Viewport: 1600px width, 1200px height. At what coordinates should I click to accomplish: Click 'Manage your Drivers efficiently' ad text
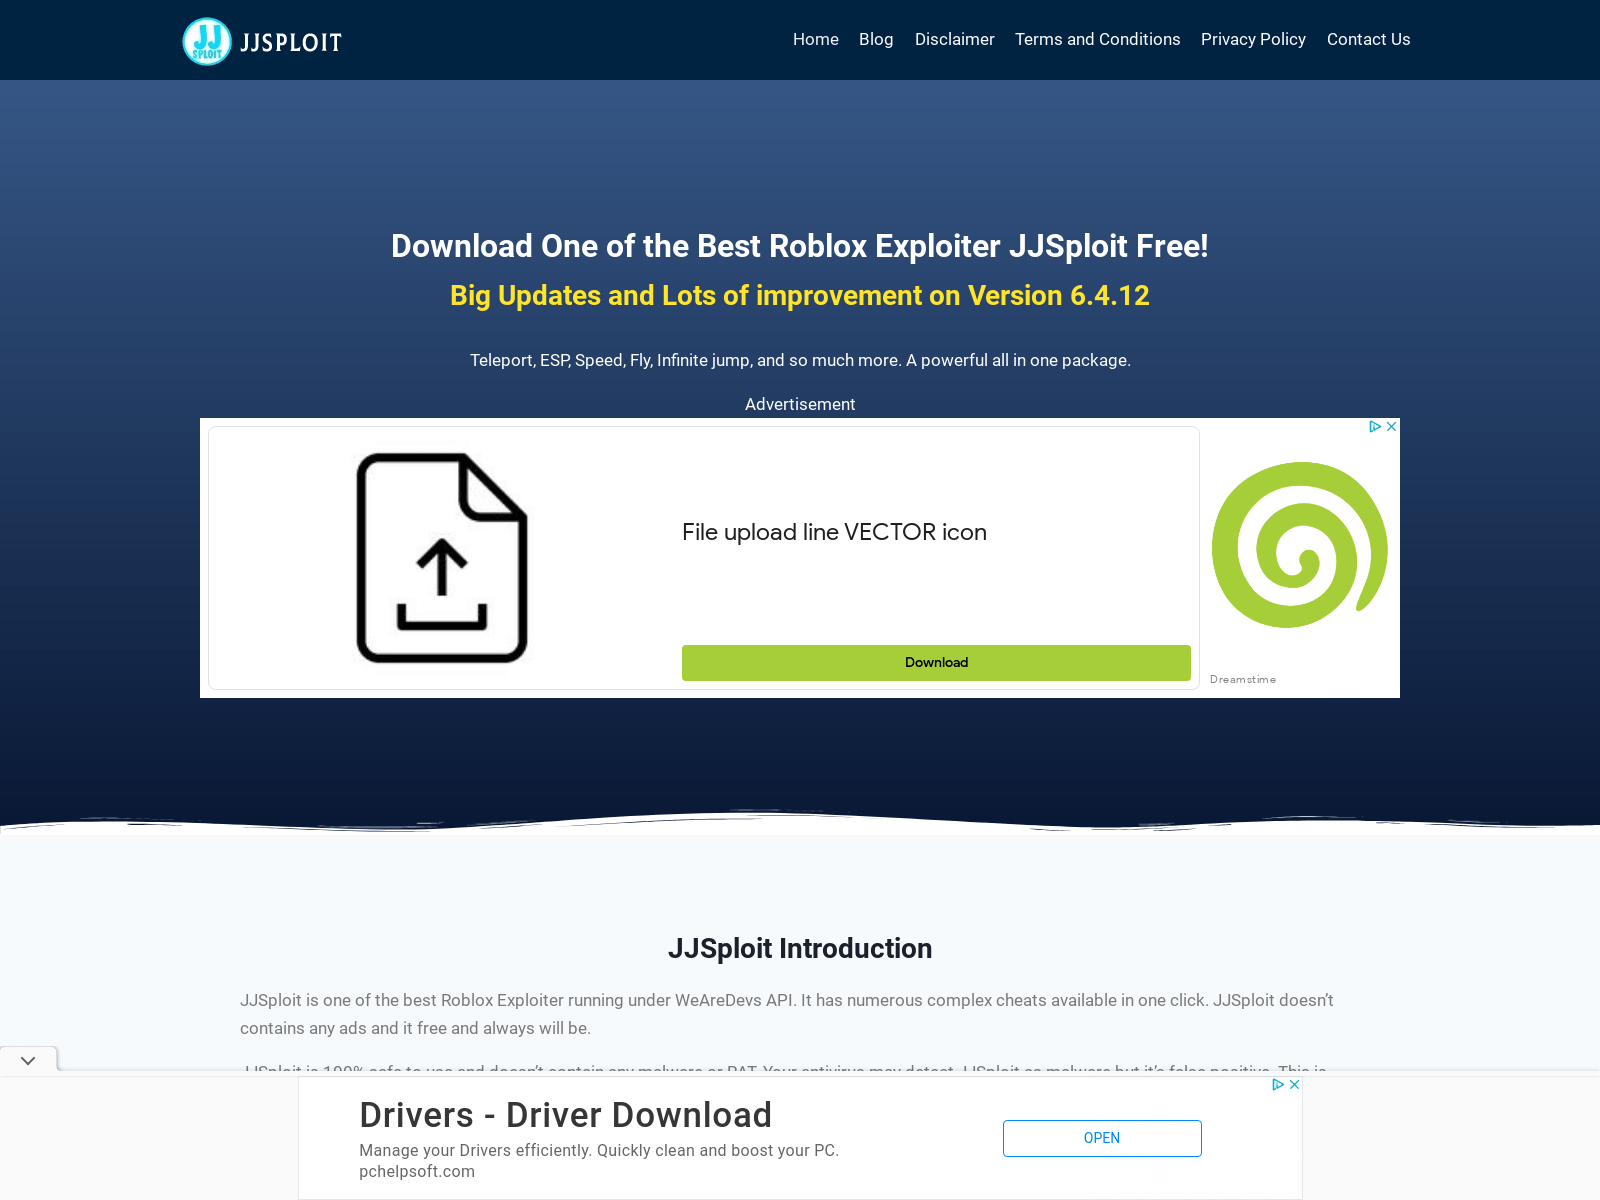coord(599,1150)
